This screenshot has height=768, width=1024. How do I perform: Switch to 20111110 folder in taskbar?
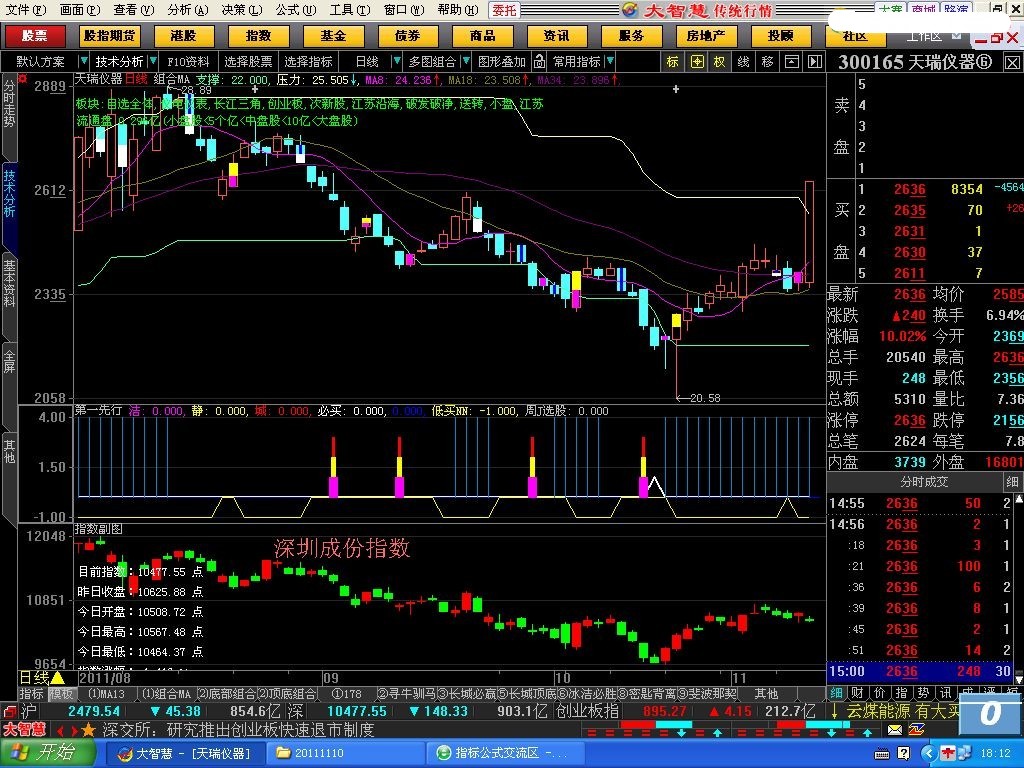tap(346, 754)
